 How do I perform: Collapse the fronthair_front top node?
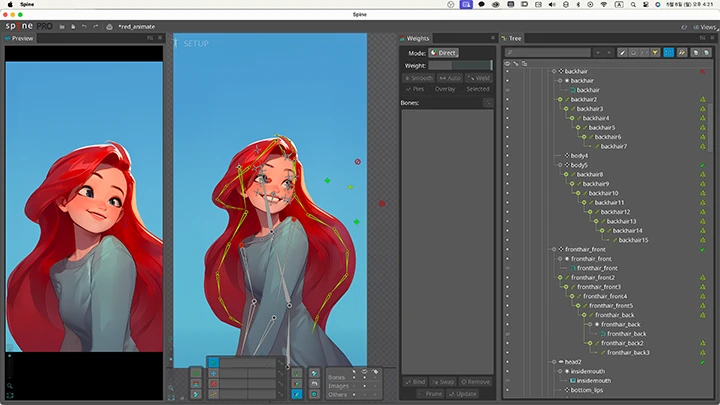[554, 249]
